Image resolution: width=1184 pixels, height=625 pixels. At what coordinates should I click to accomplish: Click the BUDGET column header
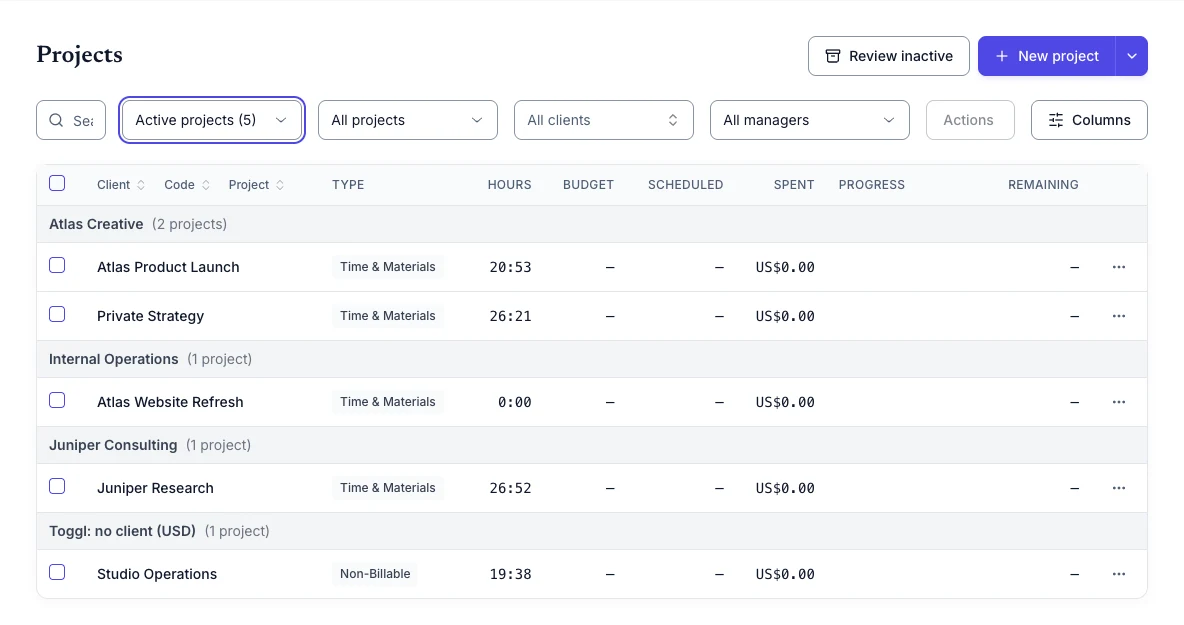point(588,185)
